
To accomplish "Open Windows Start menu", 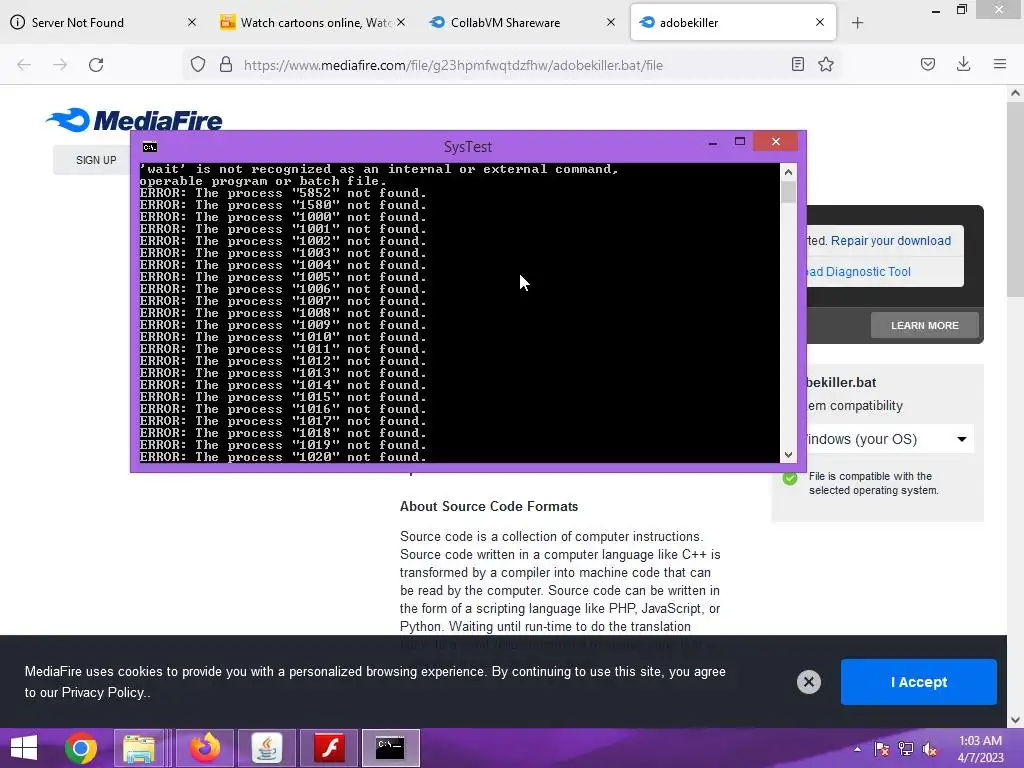I will pyautogui.click(x=24, y=748).
